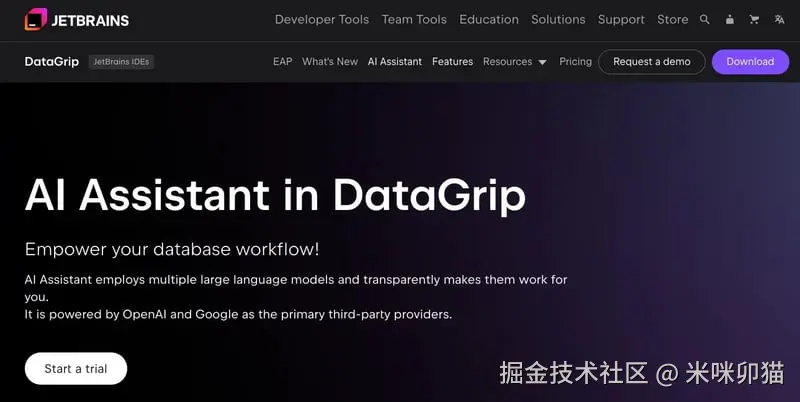
Task: Open the shopping cart icon
Action: (x=754, y=19)
